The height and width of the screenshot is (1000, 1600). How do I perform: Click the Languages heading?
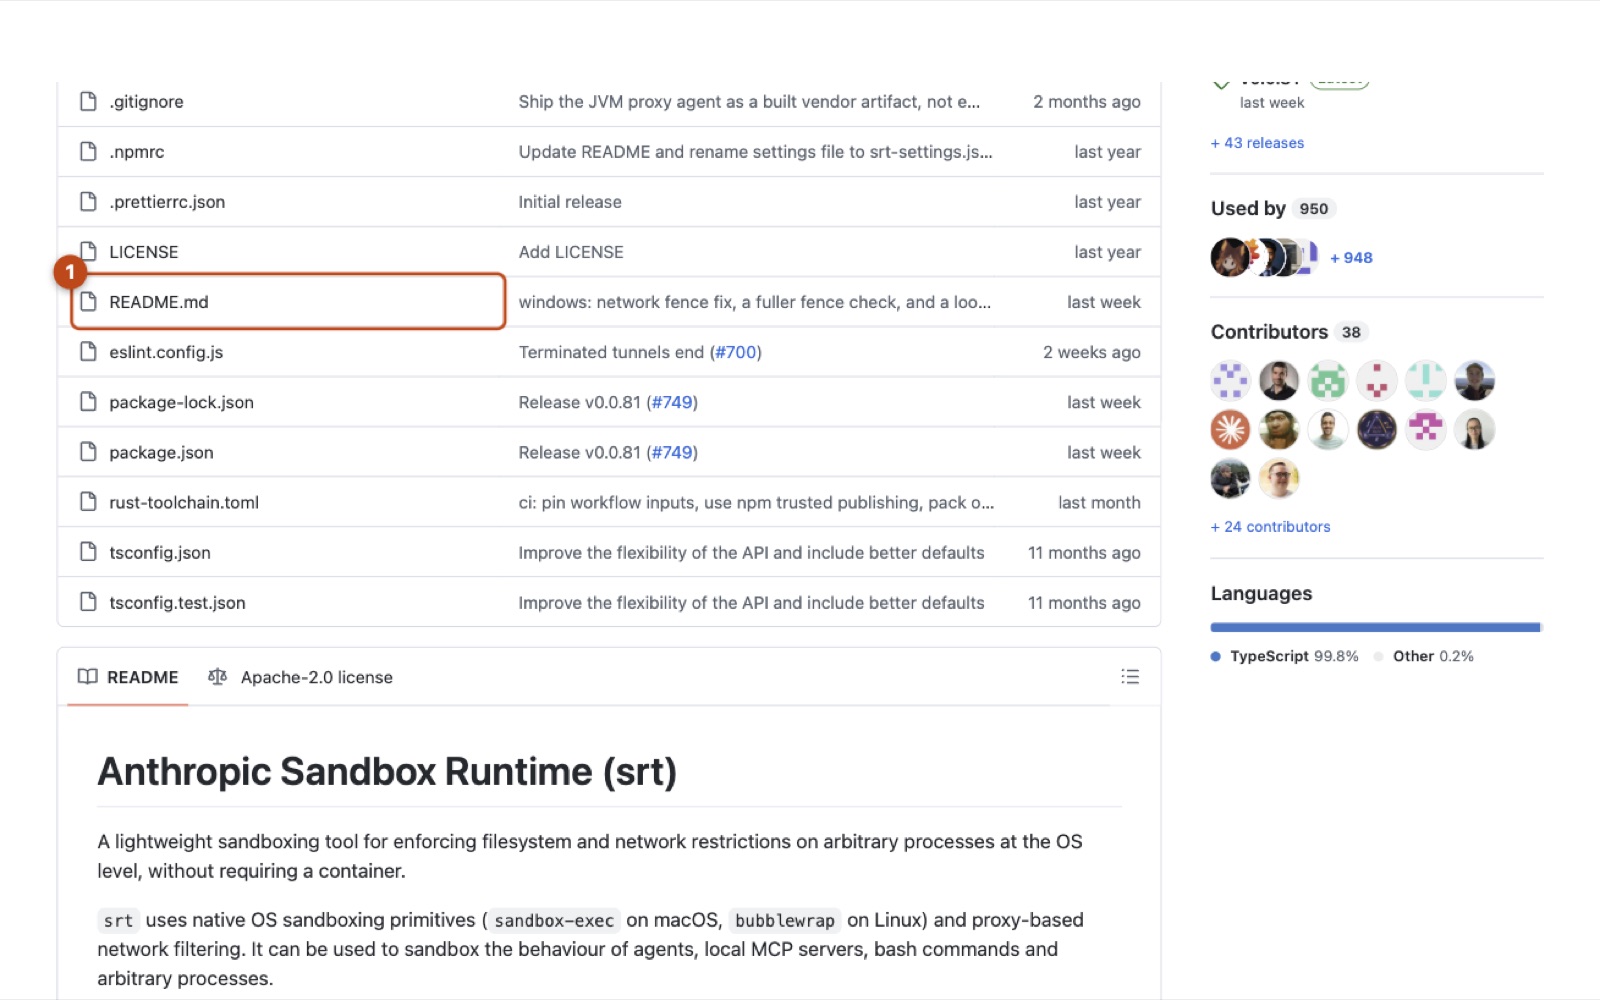(1261, 593)
